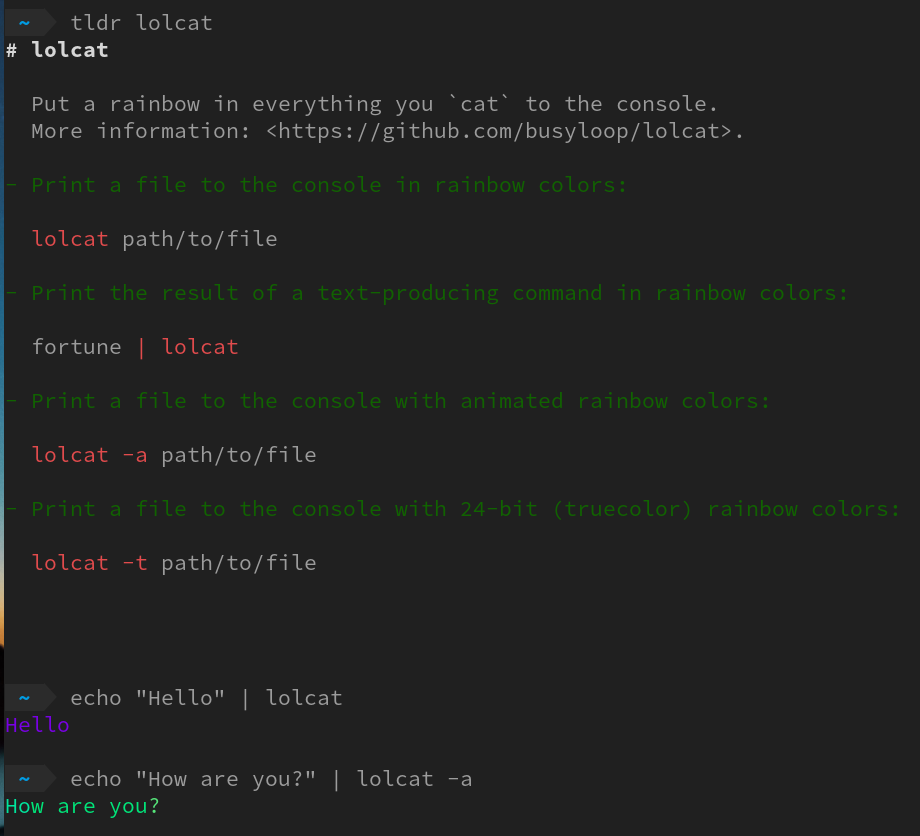Click the typed "tldr lolcat" command
The height and width of the screenshot is (836, 920).
[x=141, y=23]
